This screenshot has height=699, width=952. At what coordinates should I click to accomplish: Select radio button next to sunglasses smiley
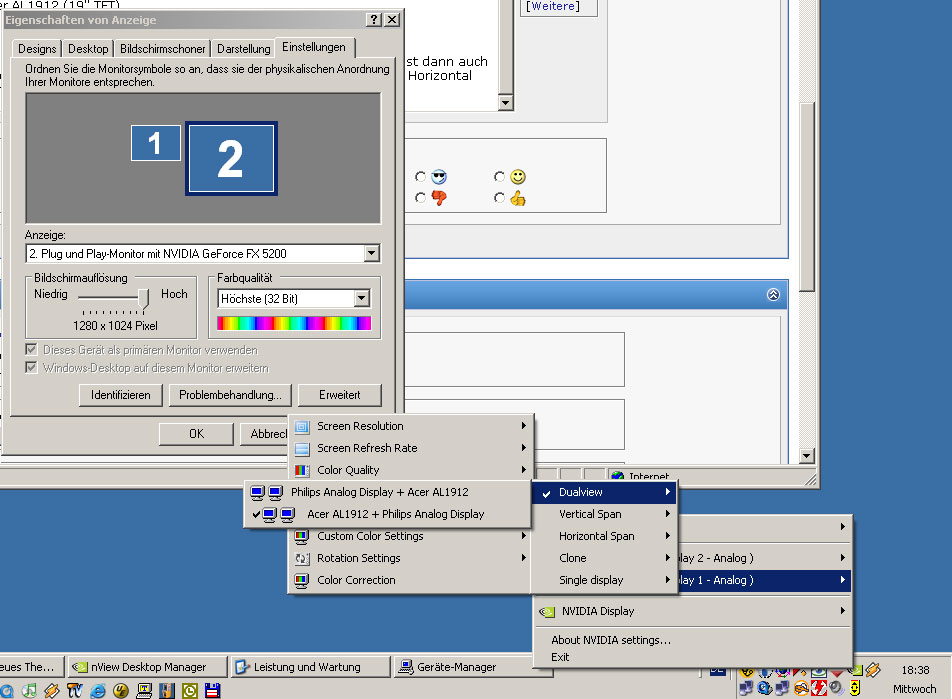pyautogui.click(x=420, y=177)
